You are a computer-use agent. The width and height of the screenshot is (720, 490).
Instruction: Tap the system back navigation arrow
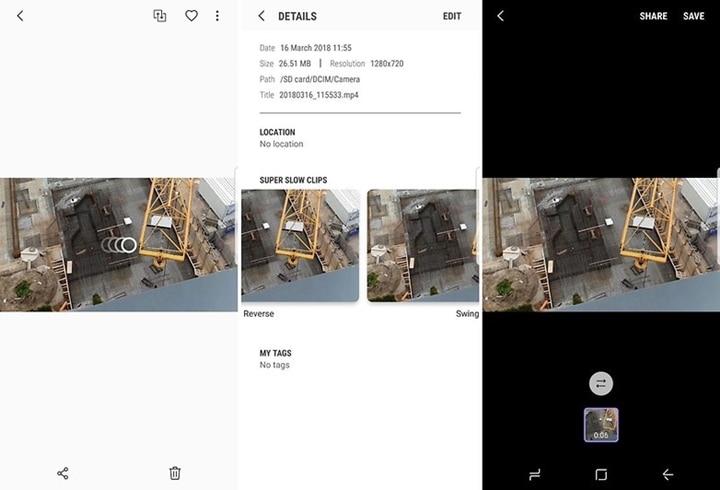pyautogui.click(x=668, y=474)
